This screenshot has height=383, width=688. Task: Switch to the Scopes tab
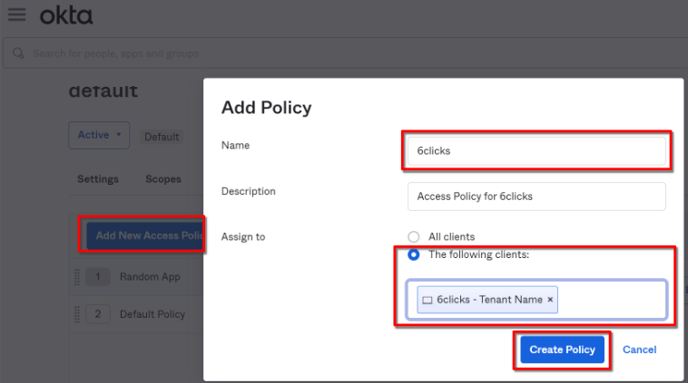click(163, 179)
